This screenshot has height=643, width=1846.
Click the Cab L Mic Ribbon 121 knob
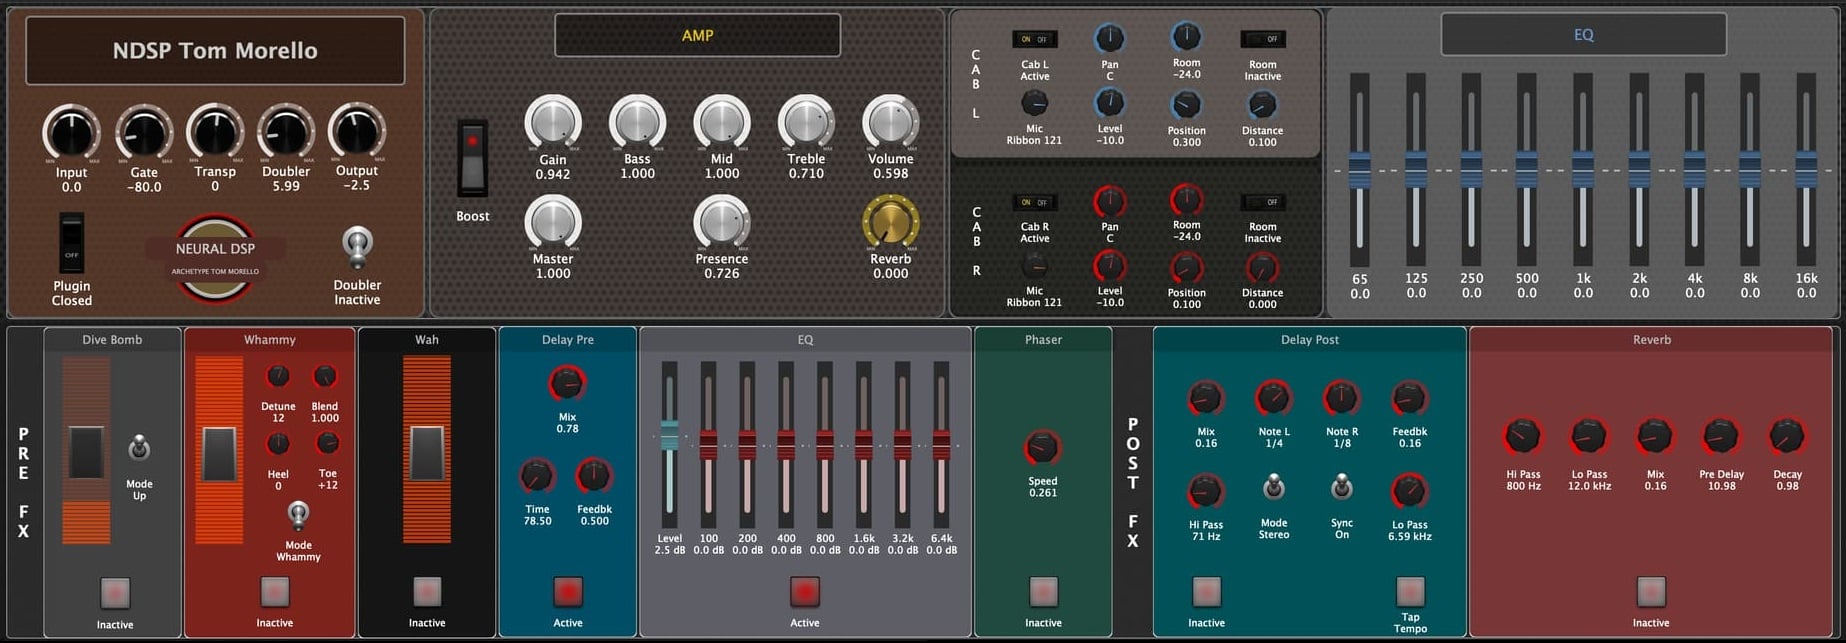[x=1034, y=103]
